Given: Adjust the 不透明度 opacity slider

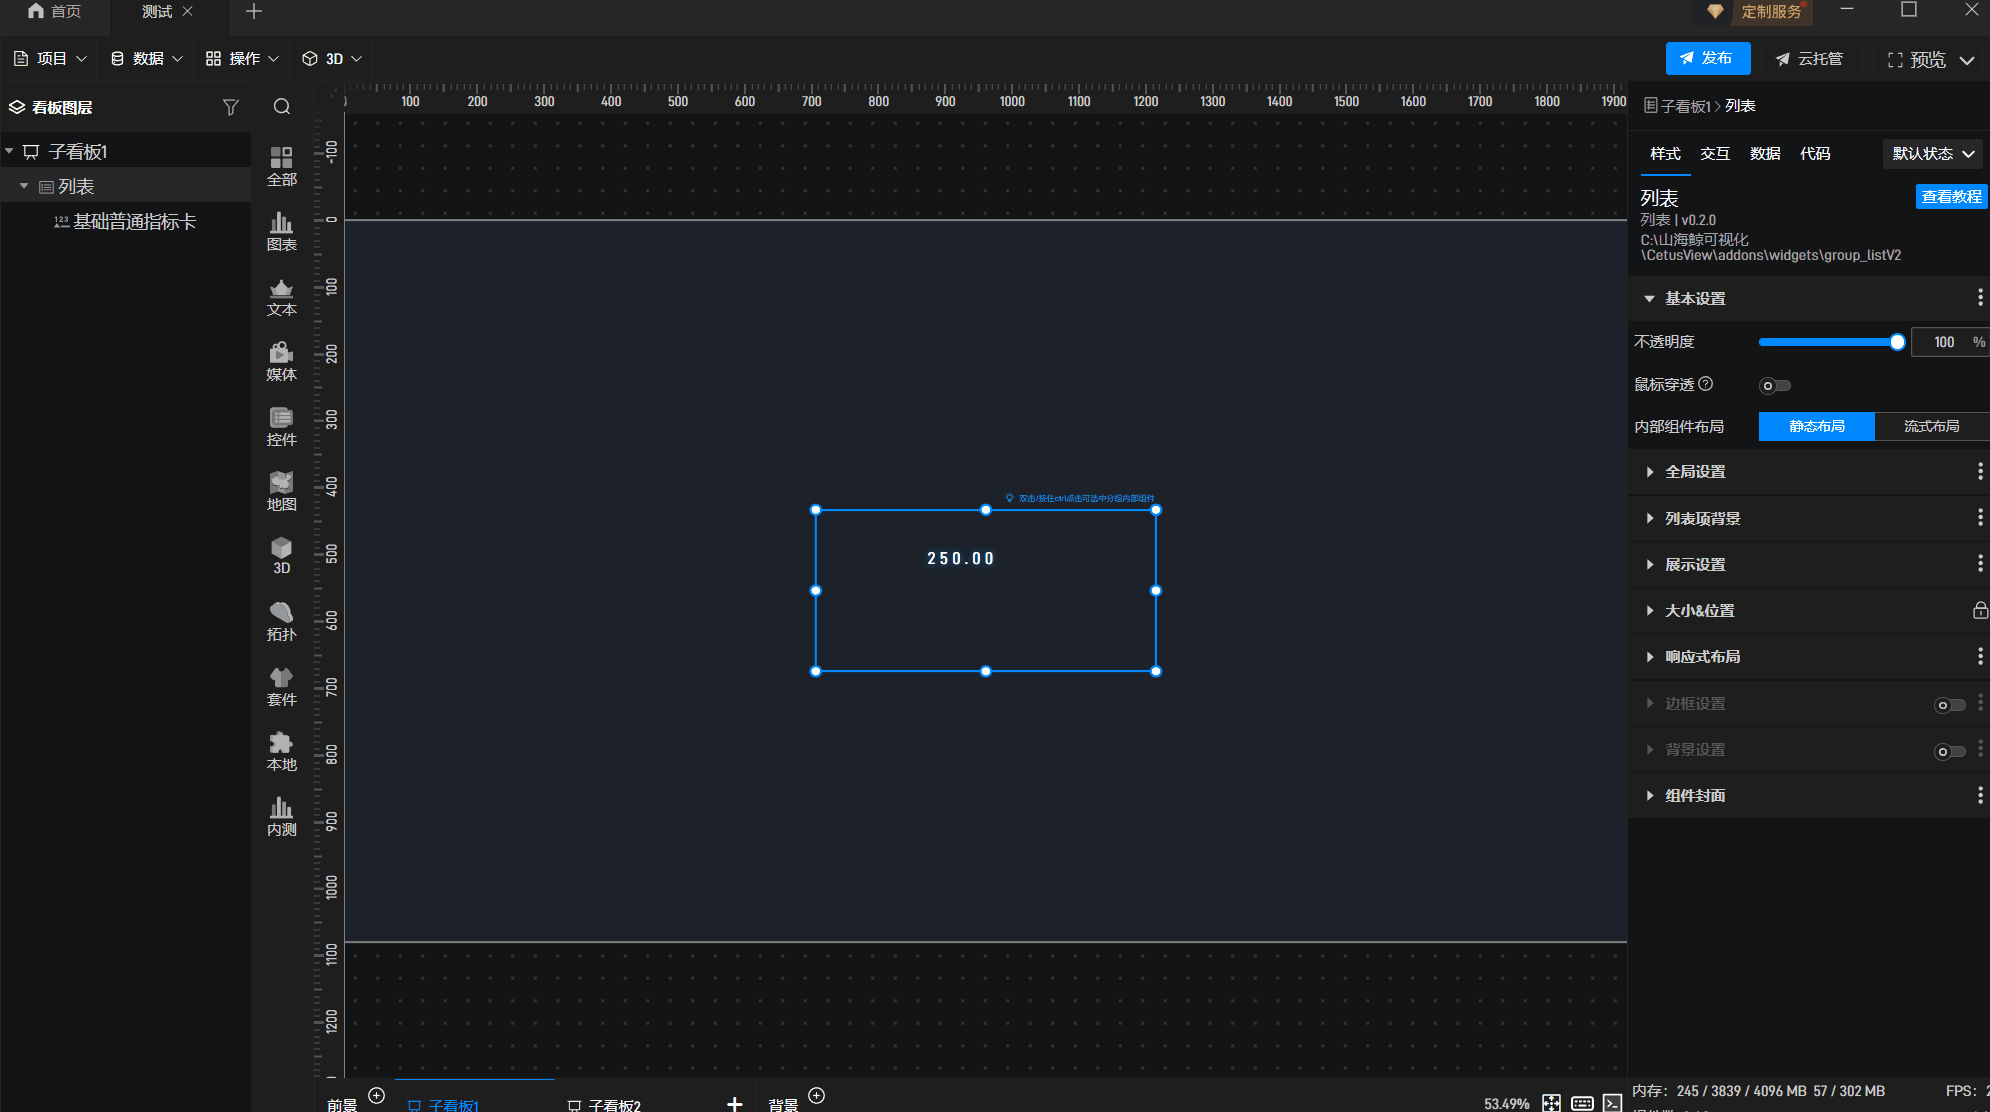Looking at the screenshot, I should pyautogui.click(x=1896, y=342).
